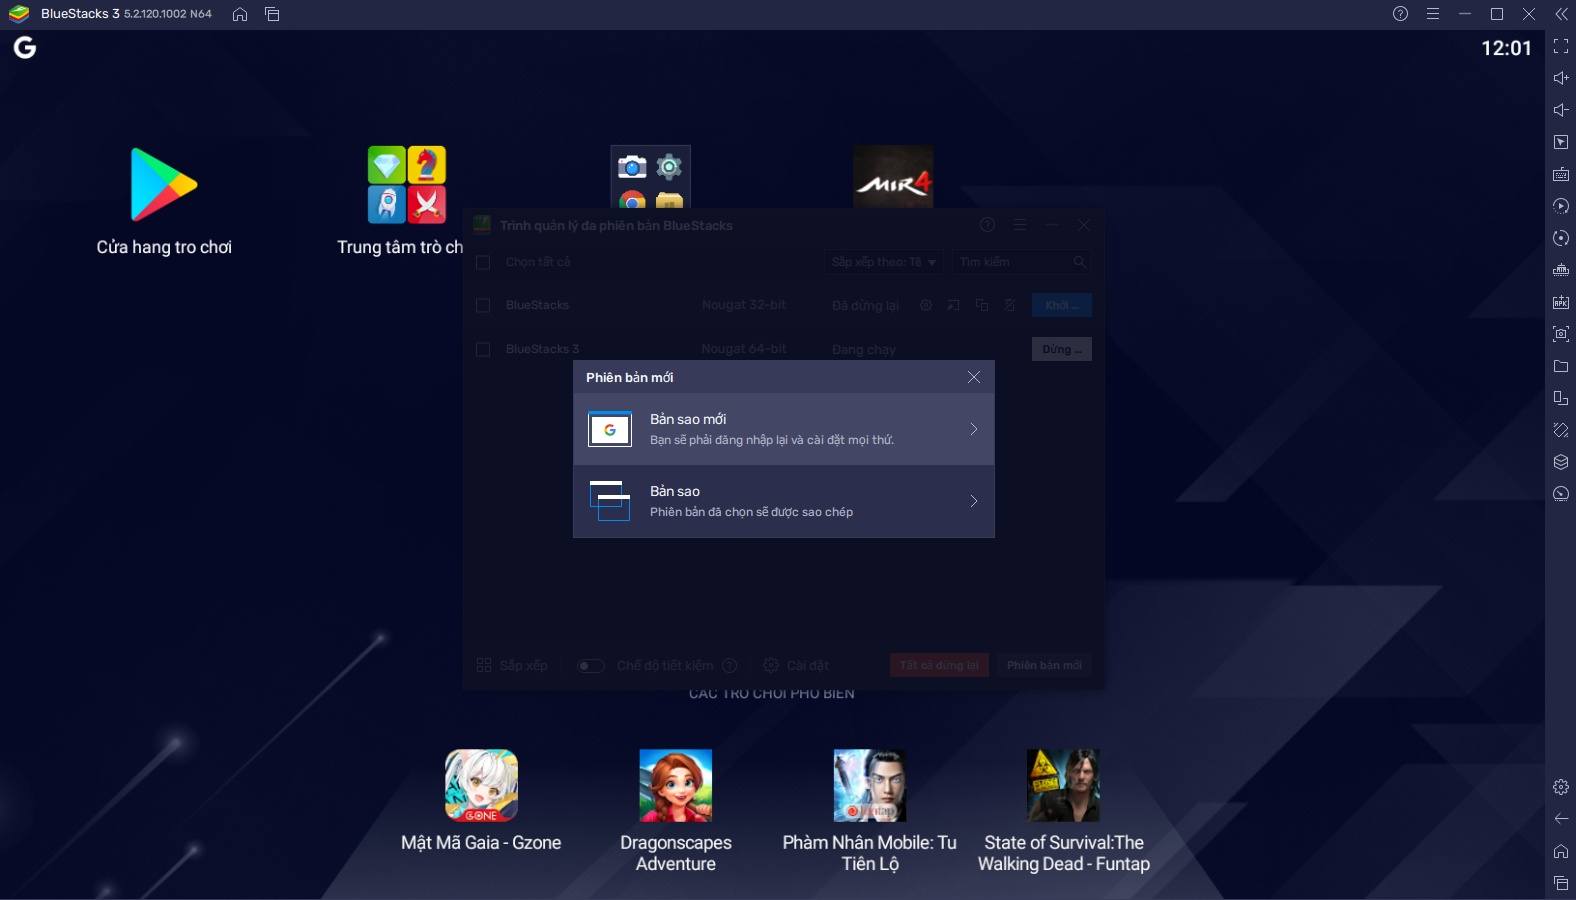Go to BlueStacks home via title bar icon
The height and width of the screenshot is (900, 1576).
pos(240,14)
